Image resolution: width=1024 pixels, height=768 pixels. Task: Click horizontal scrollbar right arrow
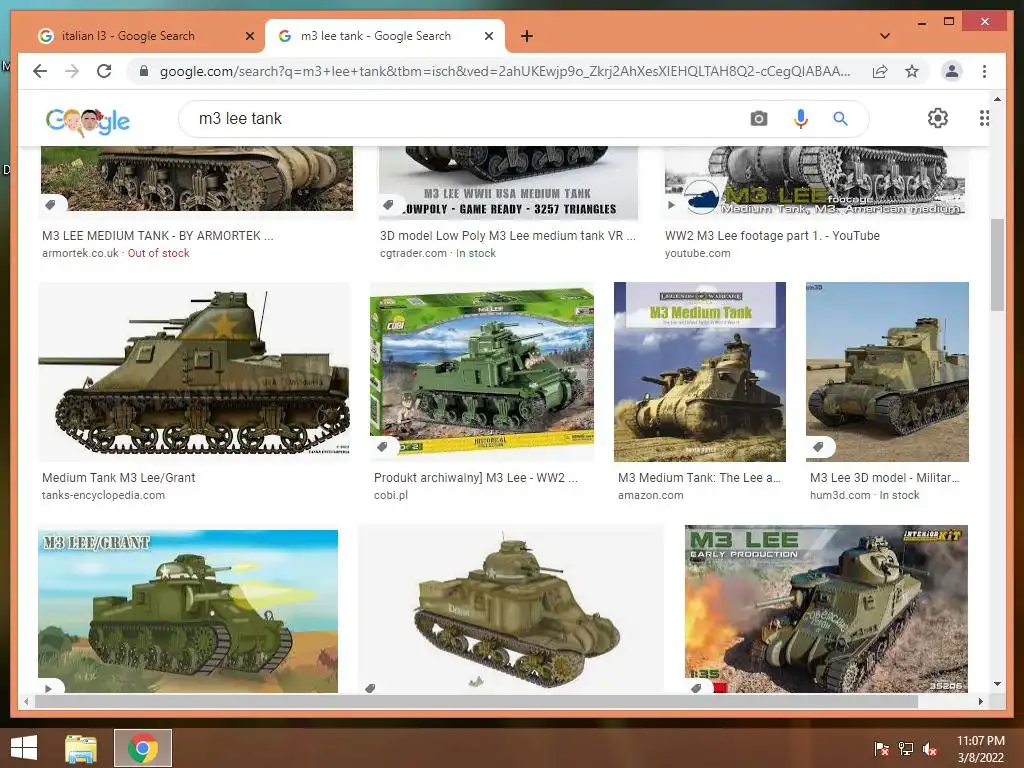pos(980,701)
